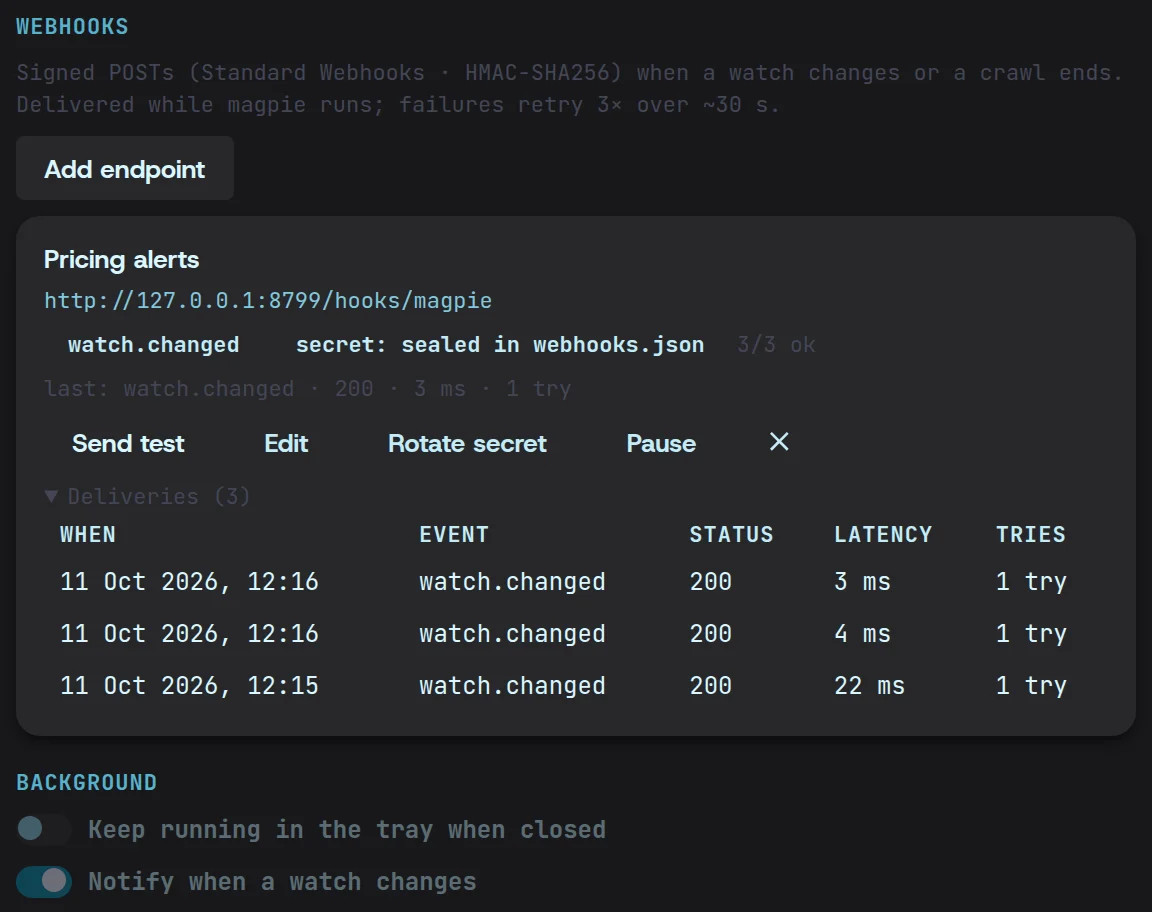
Task: Turn off Notify when a watch changes
Action: point(43,881)
